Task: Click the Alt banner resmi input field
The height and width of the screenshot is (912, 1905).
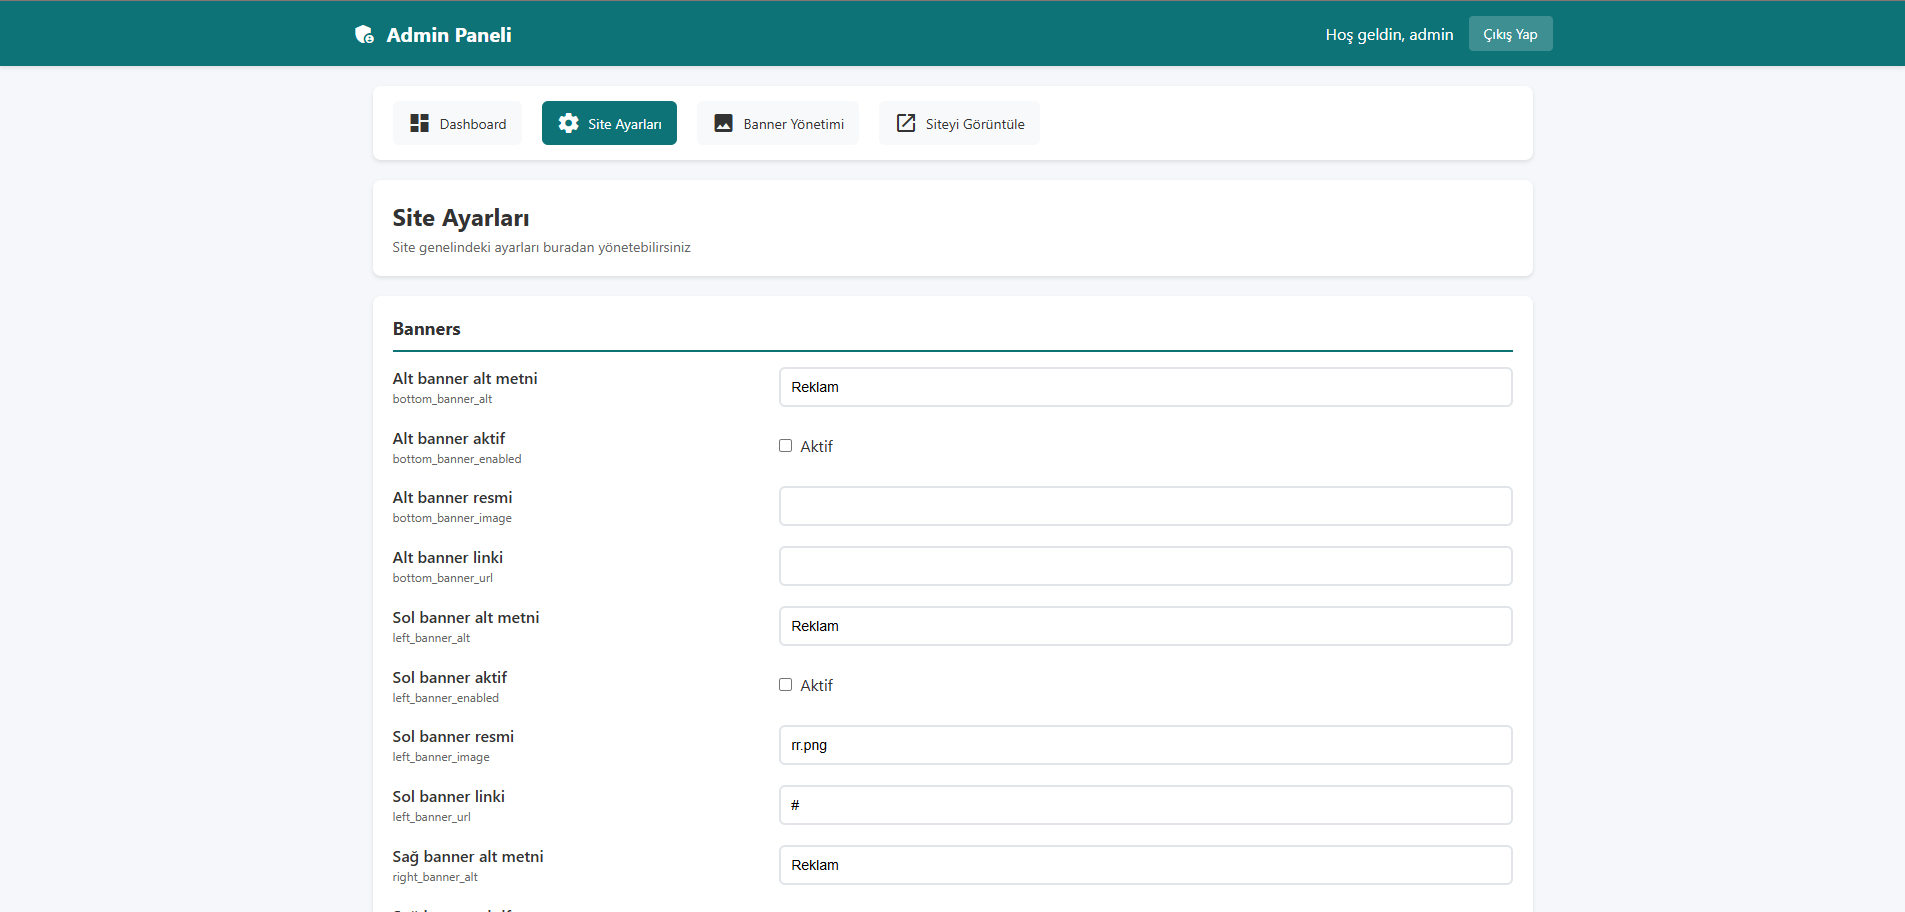Action: coord(1145,506)
